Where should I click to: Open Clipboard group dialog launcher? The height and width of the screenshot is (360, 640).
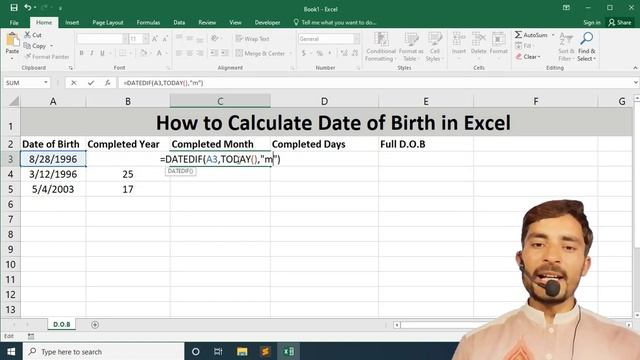point(71,68)
